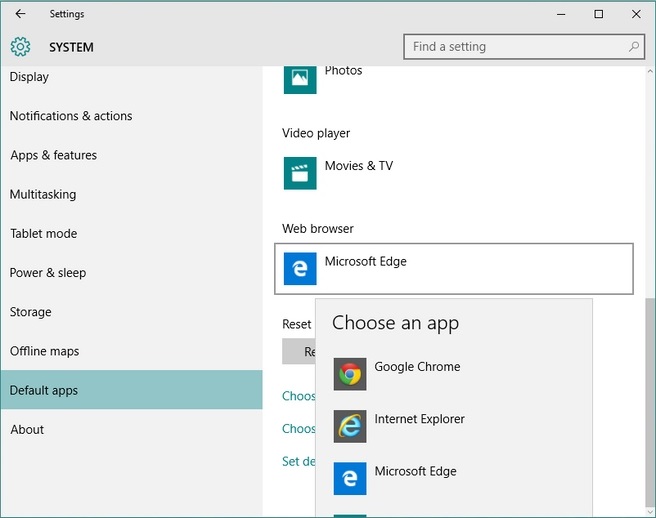Open Notifications & actions settings
Image resolution: width=656 pixels, height=518 pixels.
coord(131,116)
